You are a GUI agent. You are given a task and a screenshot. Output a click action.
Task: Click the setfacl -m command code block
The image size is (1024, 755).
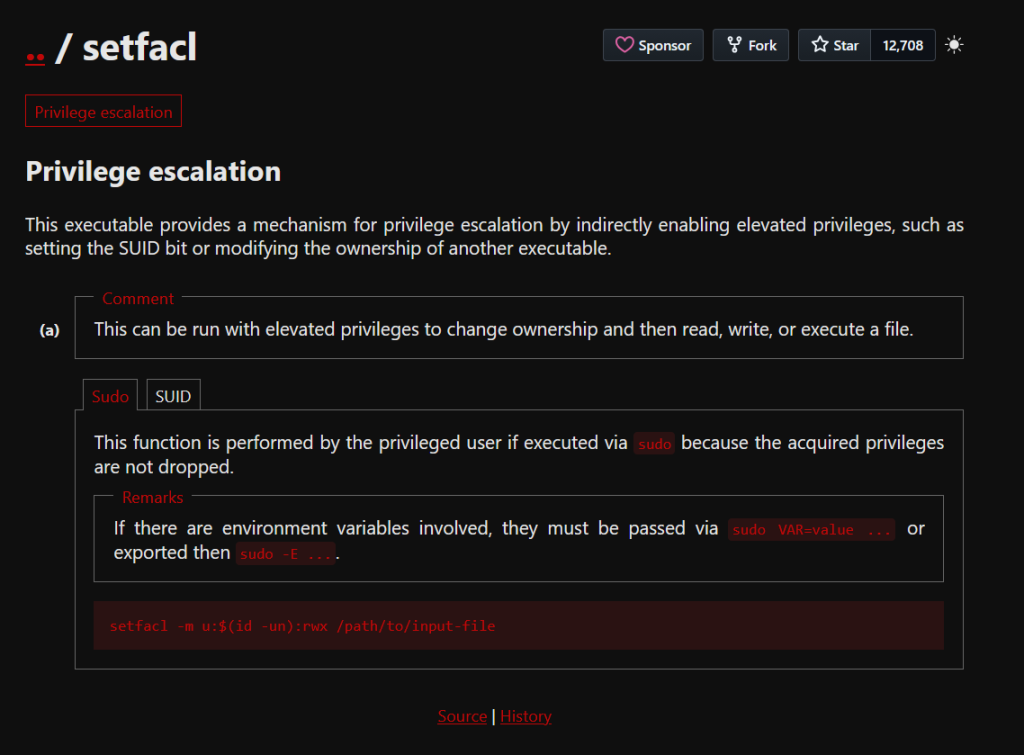518,626
